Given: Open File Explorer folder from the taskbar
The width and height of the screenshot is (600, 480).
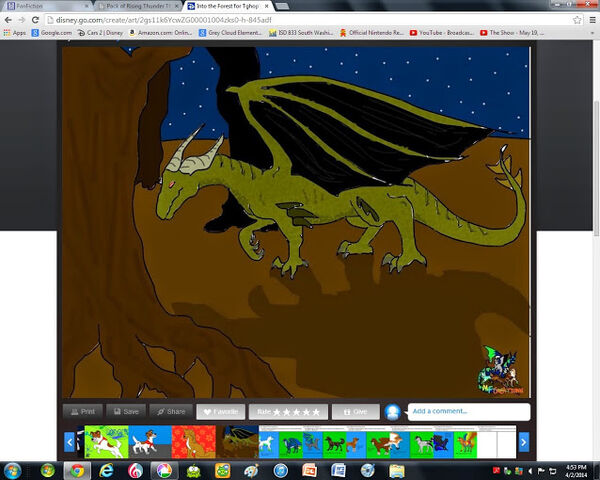Looking at the screenshot, I should [x=396, y=470].
